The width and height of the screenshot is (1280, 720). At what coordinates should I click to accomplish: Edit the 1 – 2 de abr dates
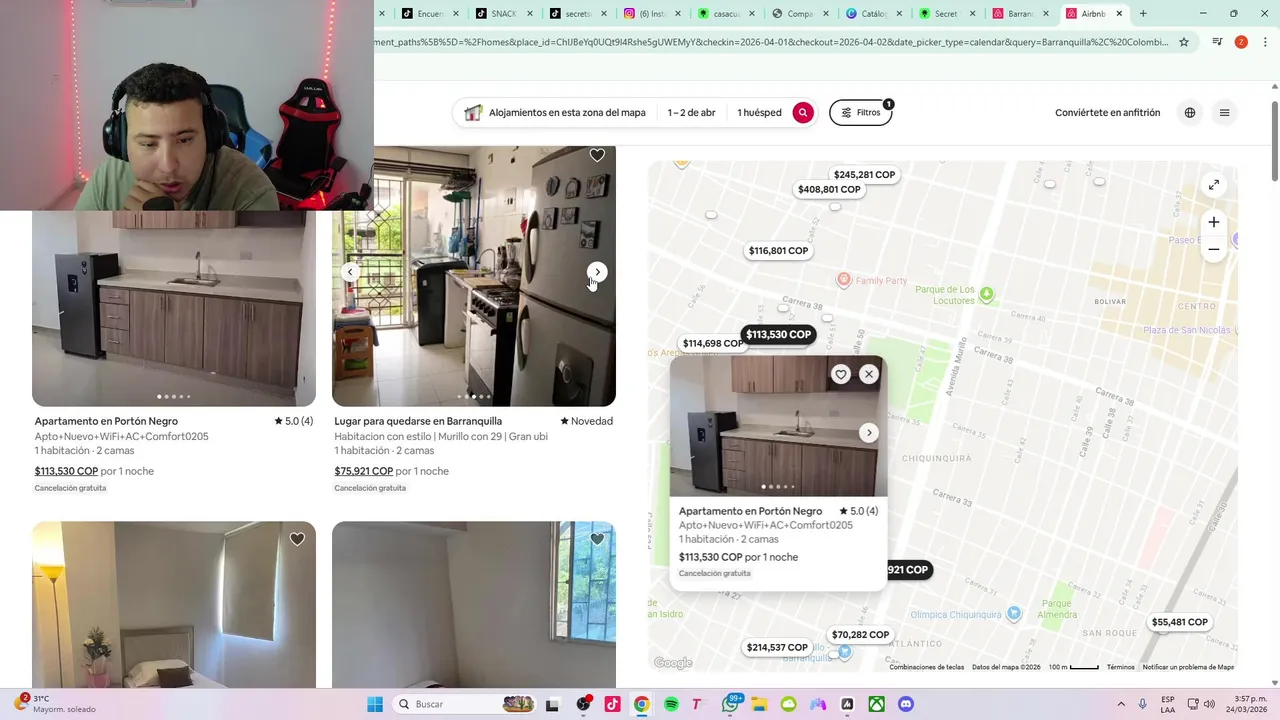(692, 113)
